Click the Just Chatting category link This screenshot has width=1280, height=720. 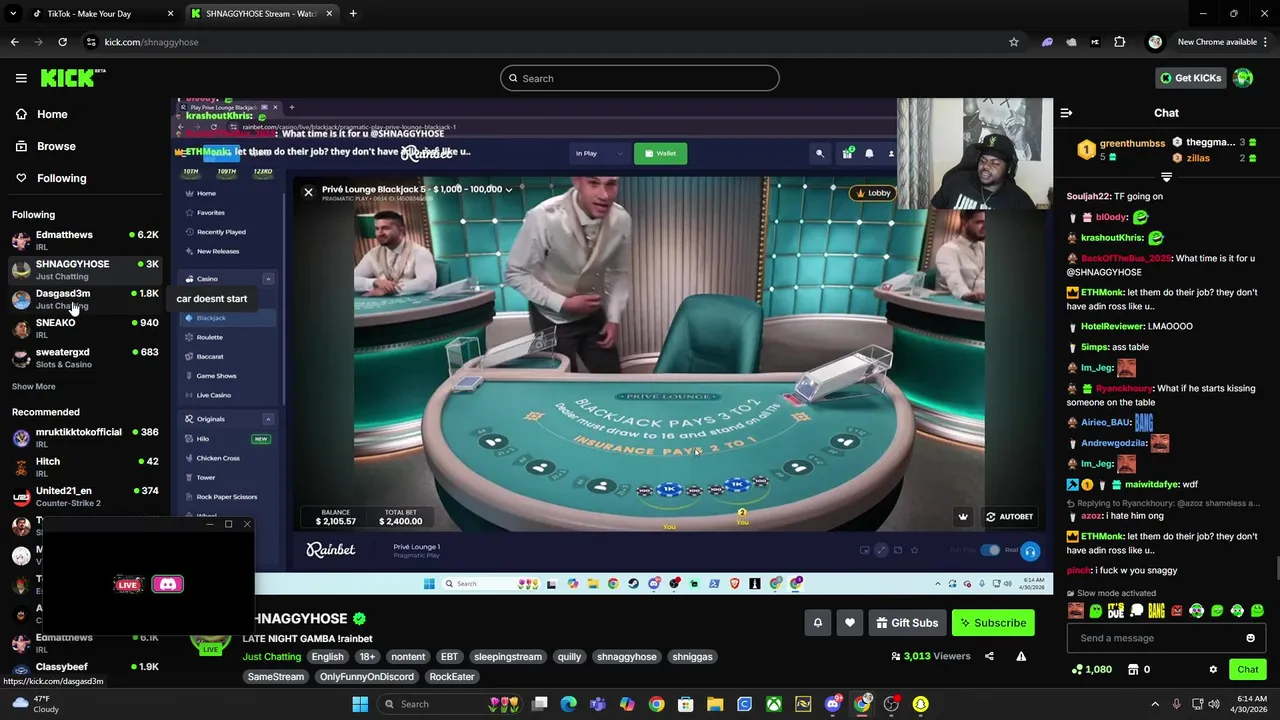272,657
